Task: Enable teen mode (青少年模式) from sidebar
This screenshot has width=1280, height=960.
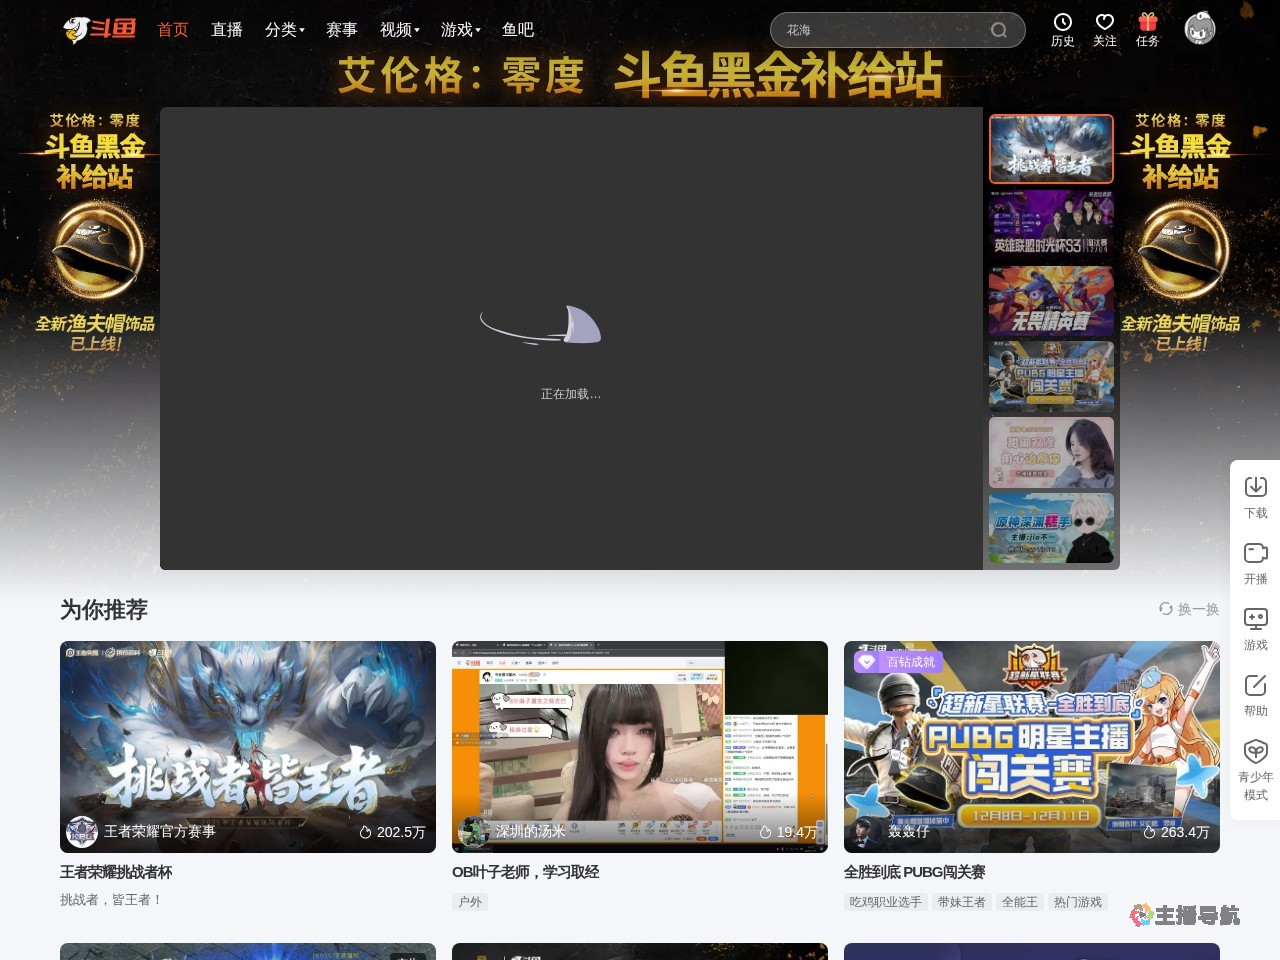Action: (x=1255, y=762)
